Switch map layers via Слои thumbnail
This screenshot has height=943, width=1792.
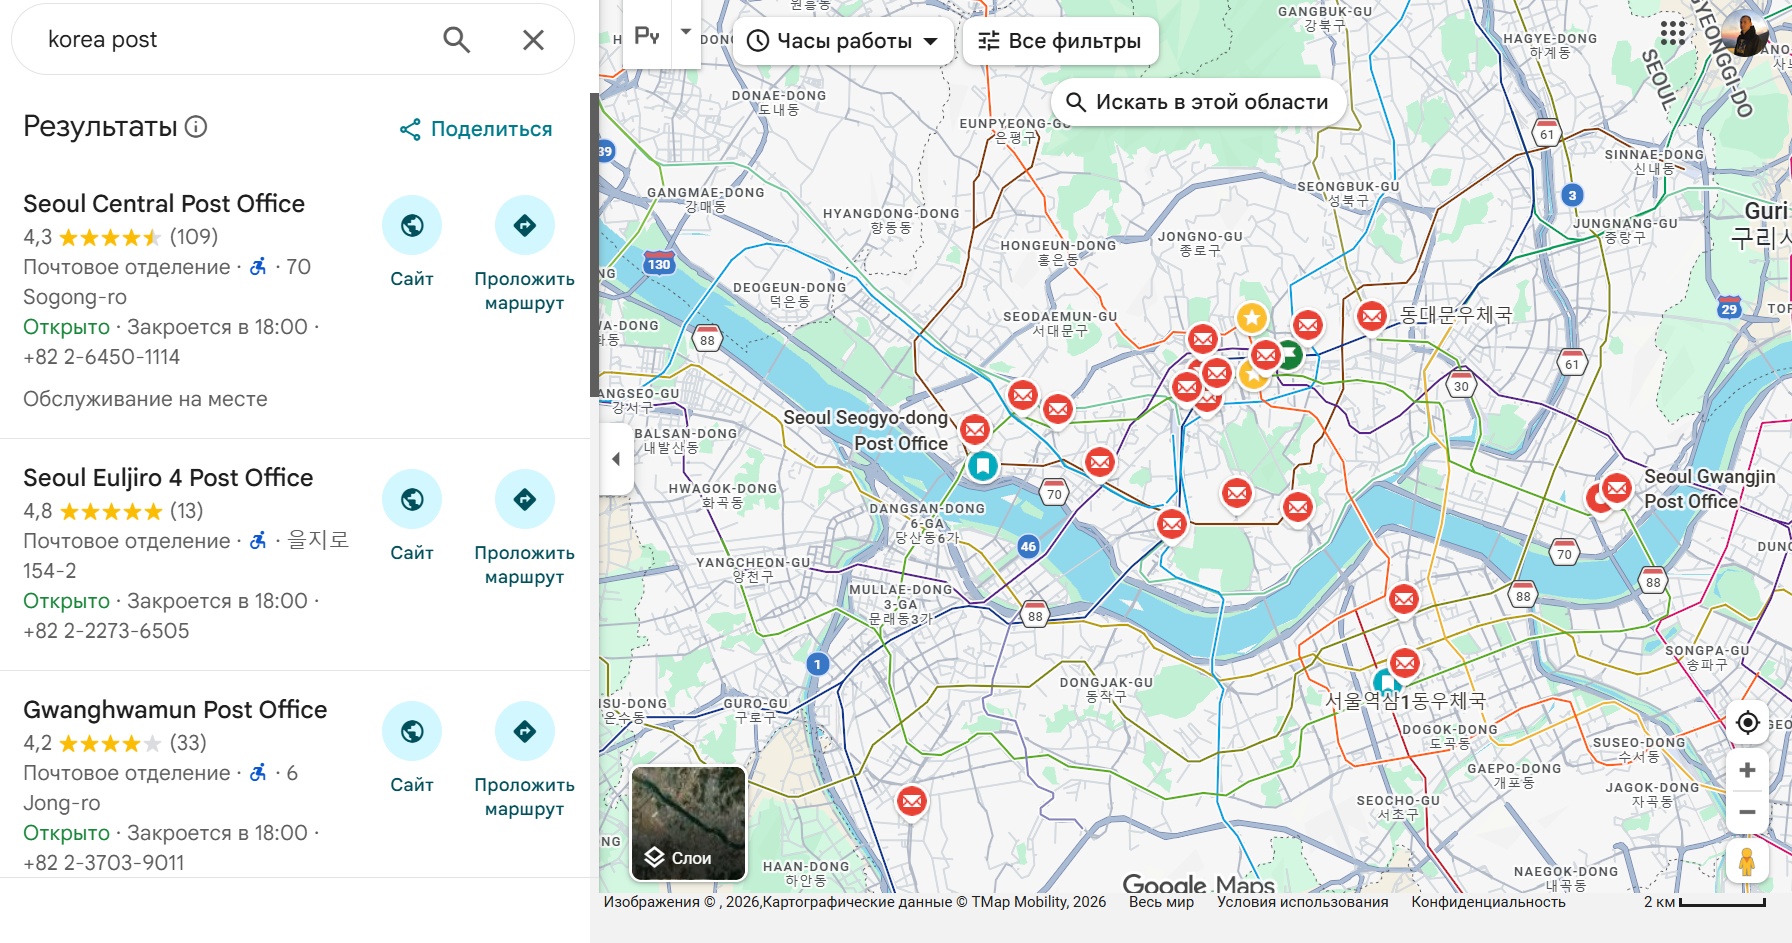pos(688,823)
